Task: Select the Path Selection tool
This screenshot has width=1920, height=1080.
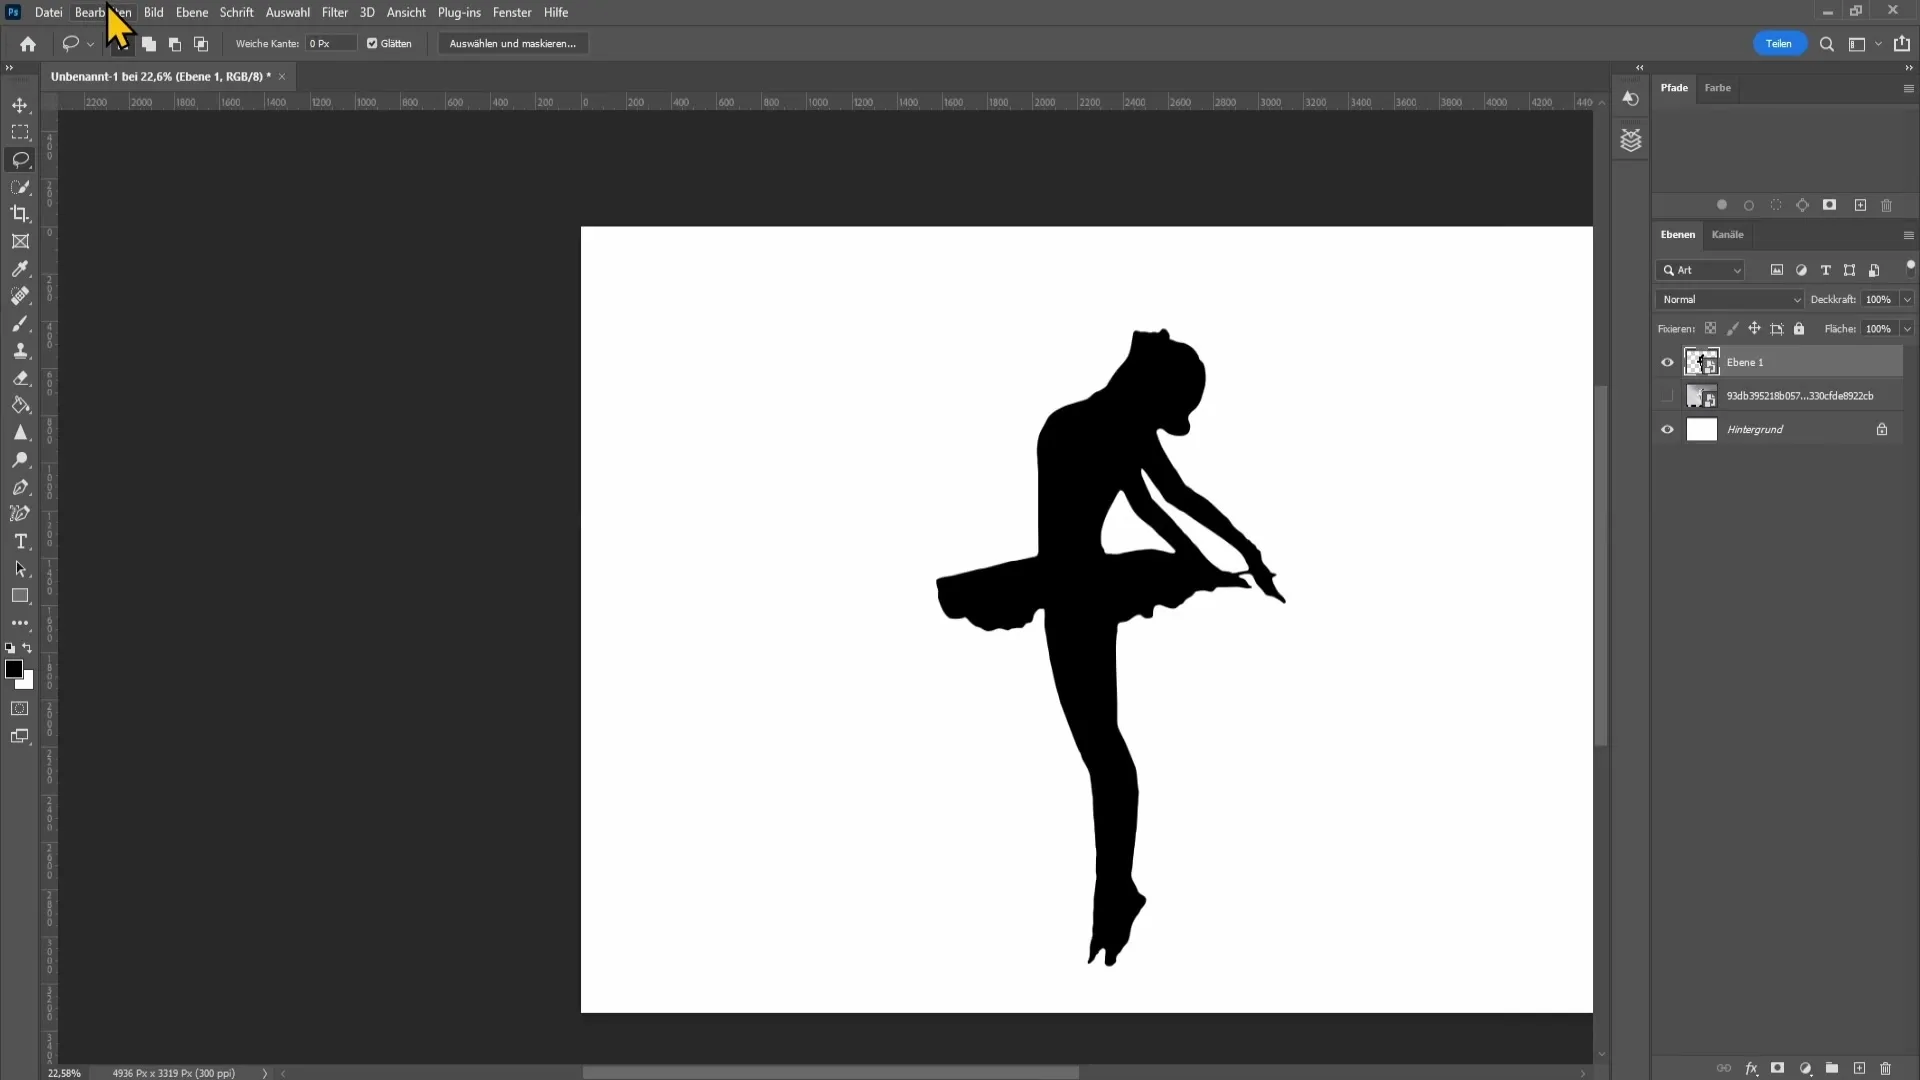Action: click(20, 569)
